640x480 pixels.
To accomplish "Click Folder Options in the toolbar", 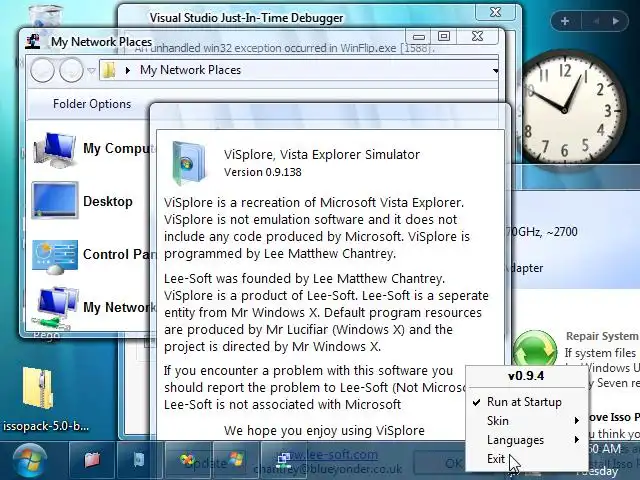I will (92, 104).
